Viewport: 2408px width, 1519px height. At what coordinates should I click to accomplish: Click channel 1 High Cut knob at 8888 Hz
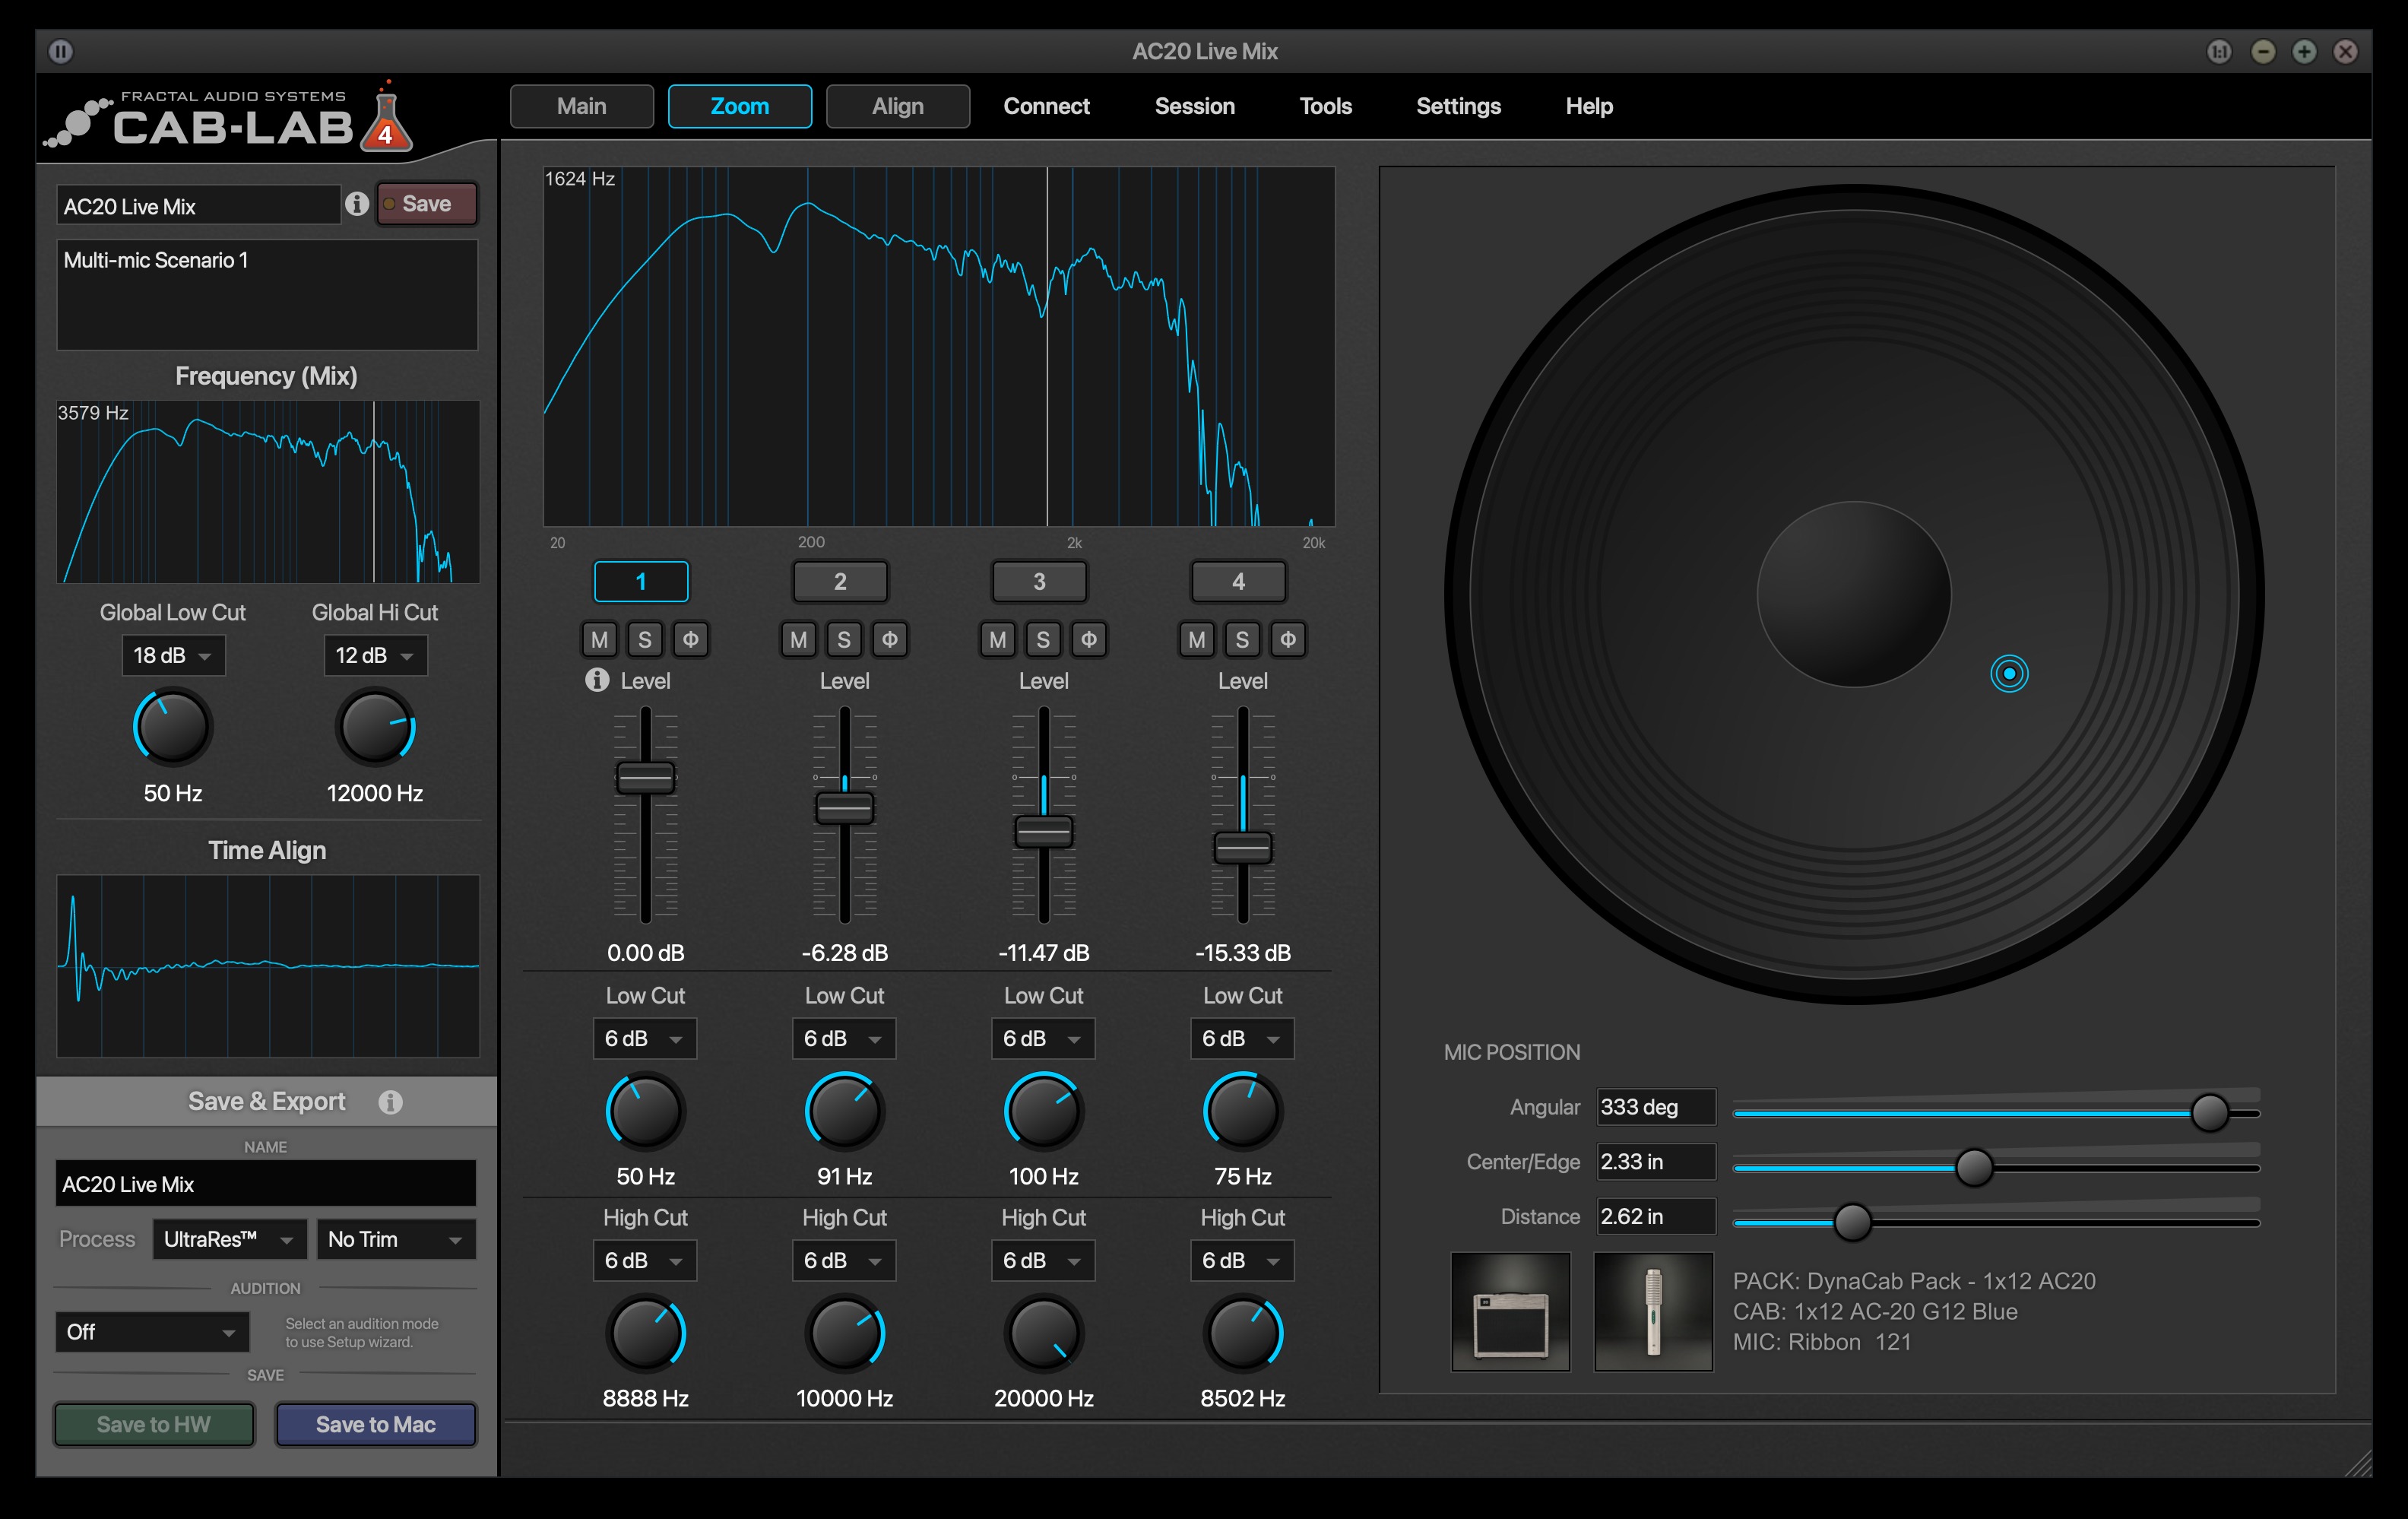pos(645,1333)
